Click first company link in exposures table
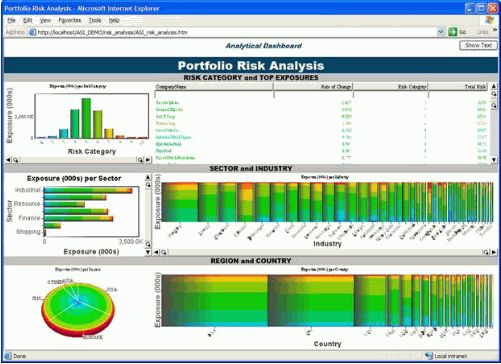 click(x=167, y=103)
